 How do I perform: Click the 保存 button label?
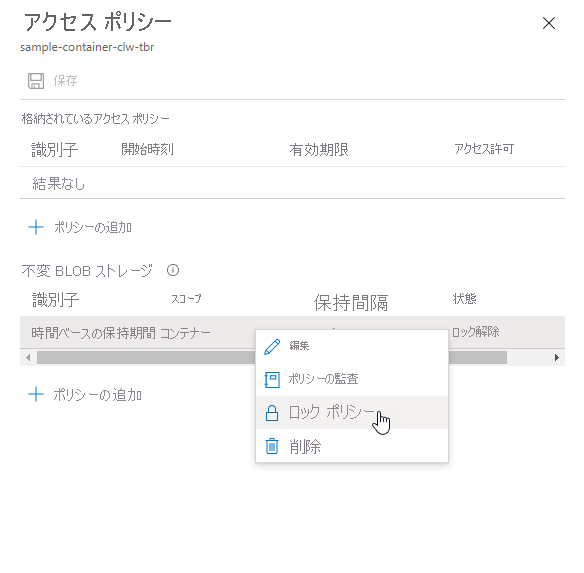pos(66,80)
